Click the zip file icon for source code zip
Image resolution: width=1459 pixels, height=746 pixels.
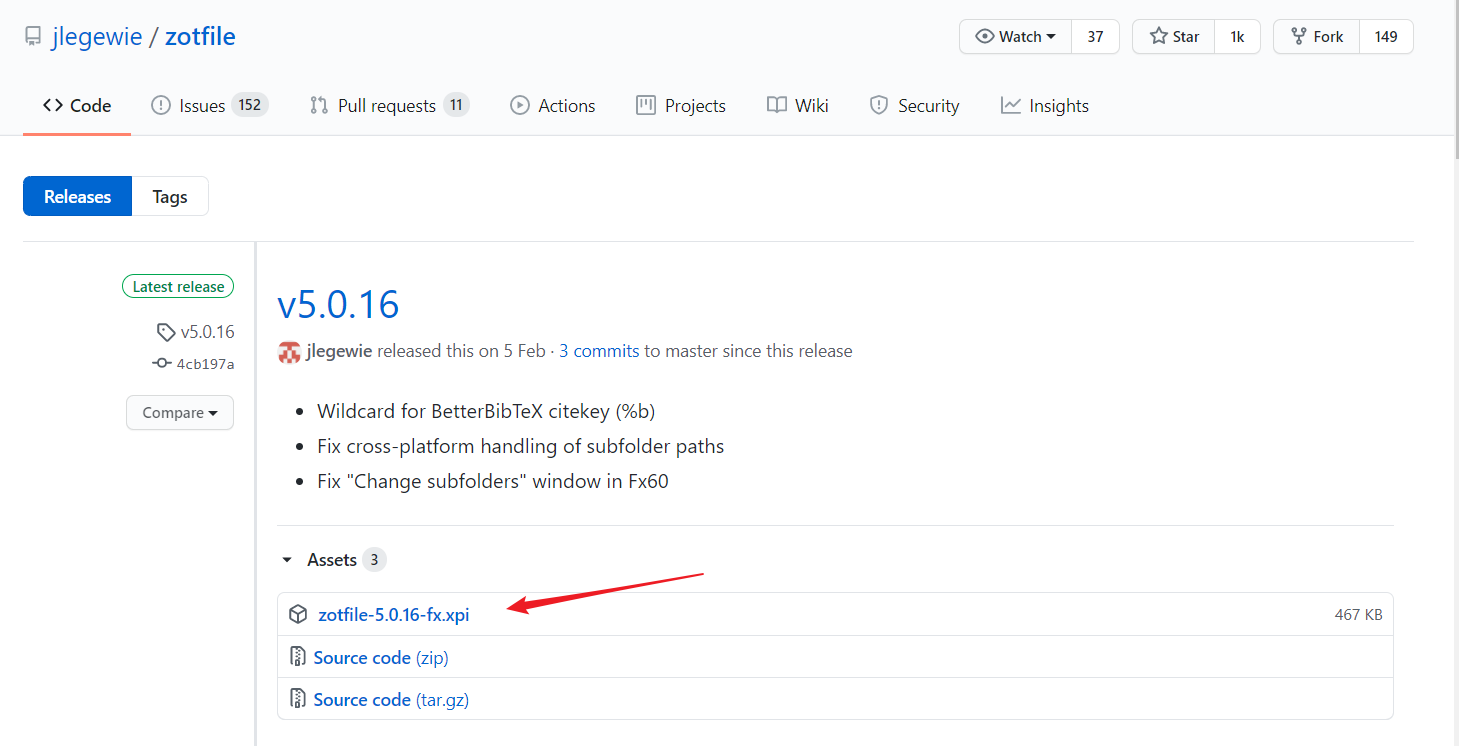298,656
